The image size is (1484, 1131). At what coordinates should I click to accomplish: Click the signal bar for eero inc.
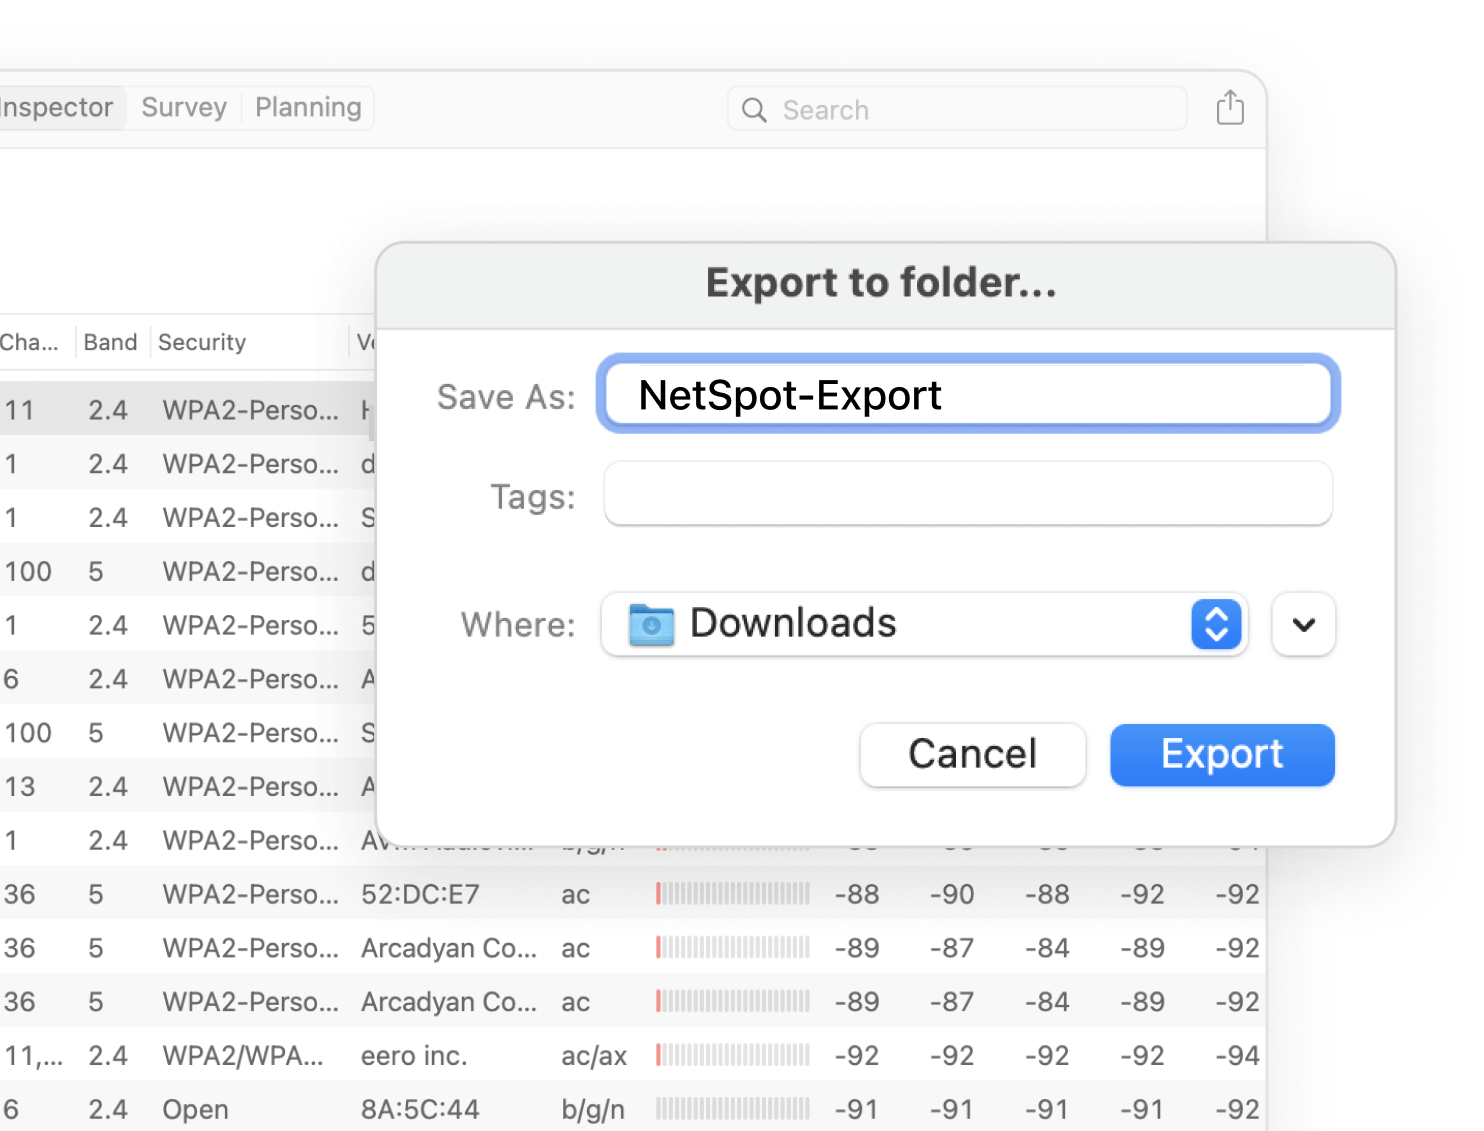(x=732, y=1056)
